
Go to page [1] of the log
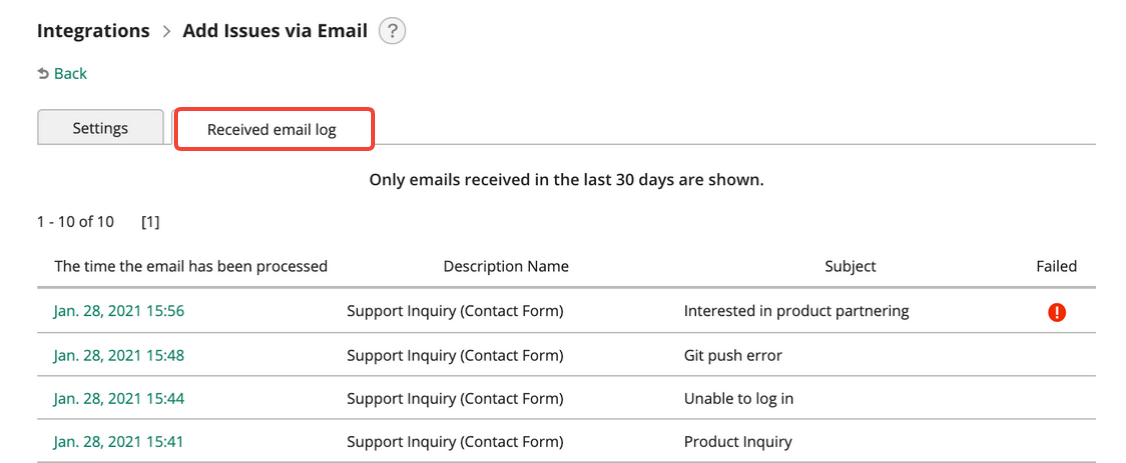(150, 222)
